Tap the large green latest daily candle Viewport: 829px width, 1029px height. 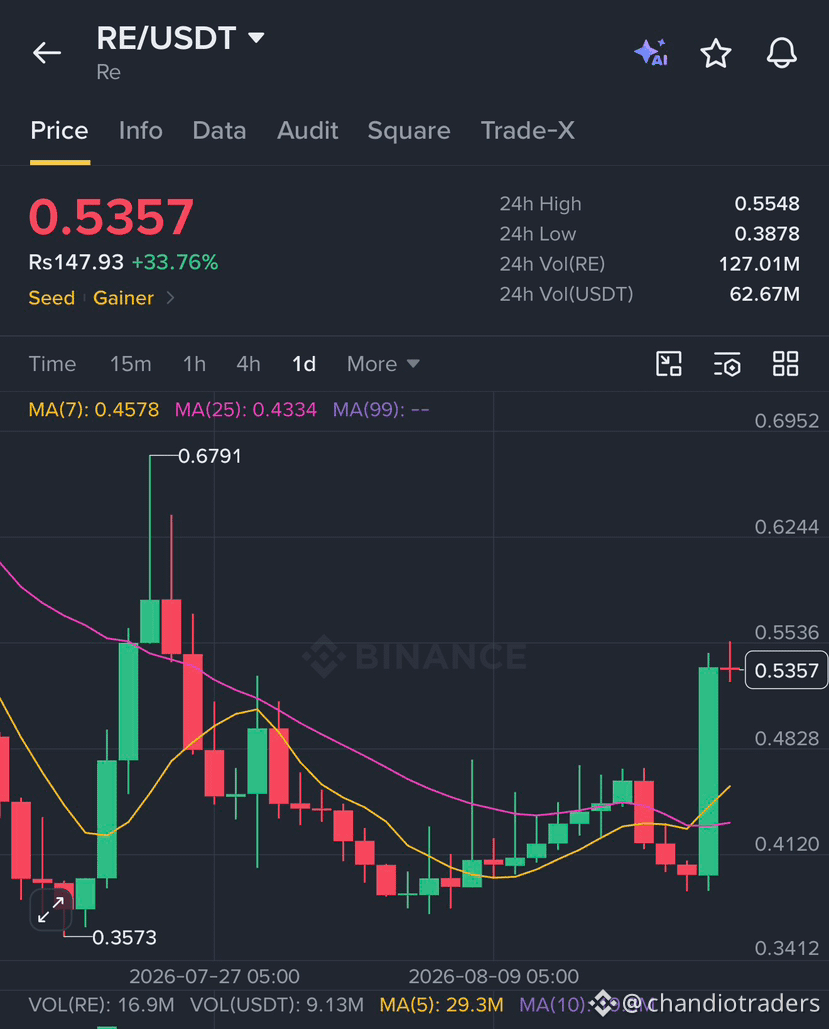click(708, 771)
